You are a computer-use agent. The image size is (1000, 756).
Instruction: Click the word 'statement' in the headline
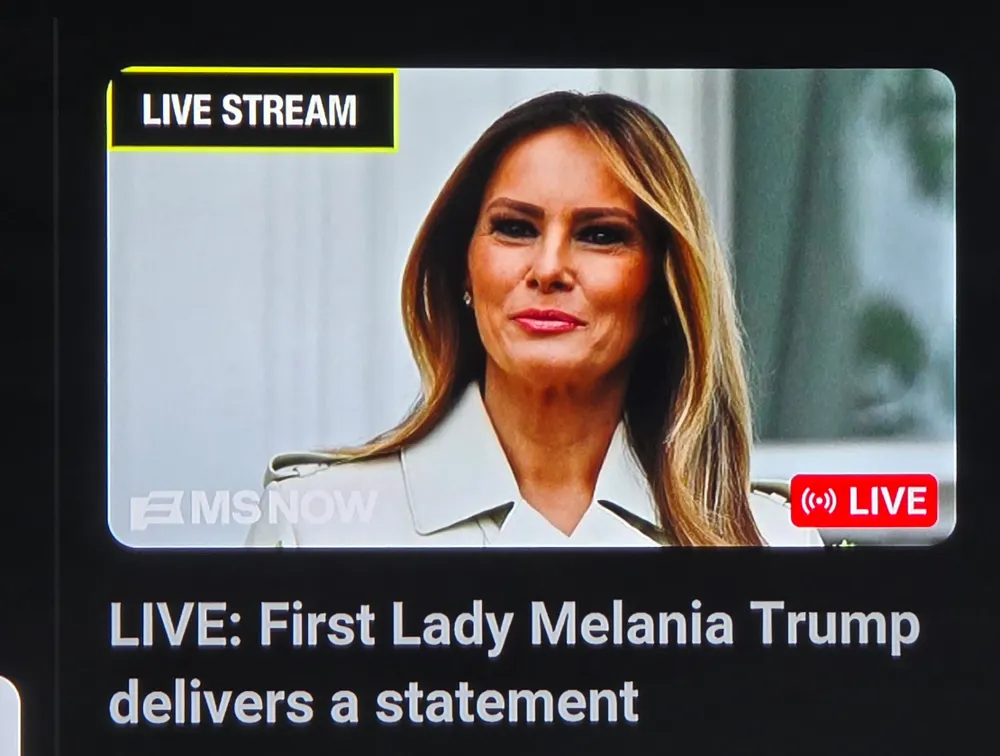(507, 700)
